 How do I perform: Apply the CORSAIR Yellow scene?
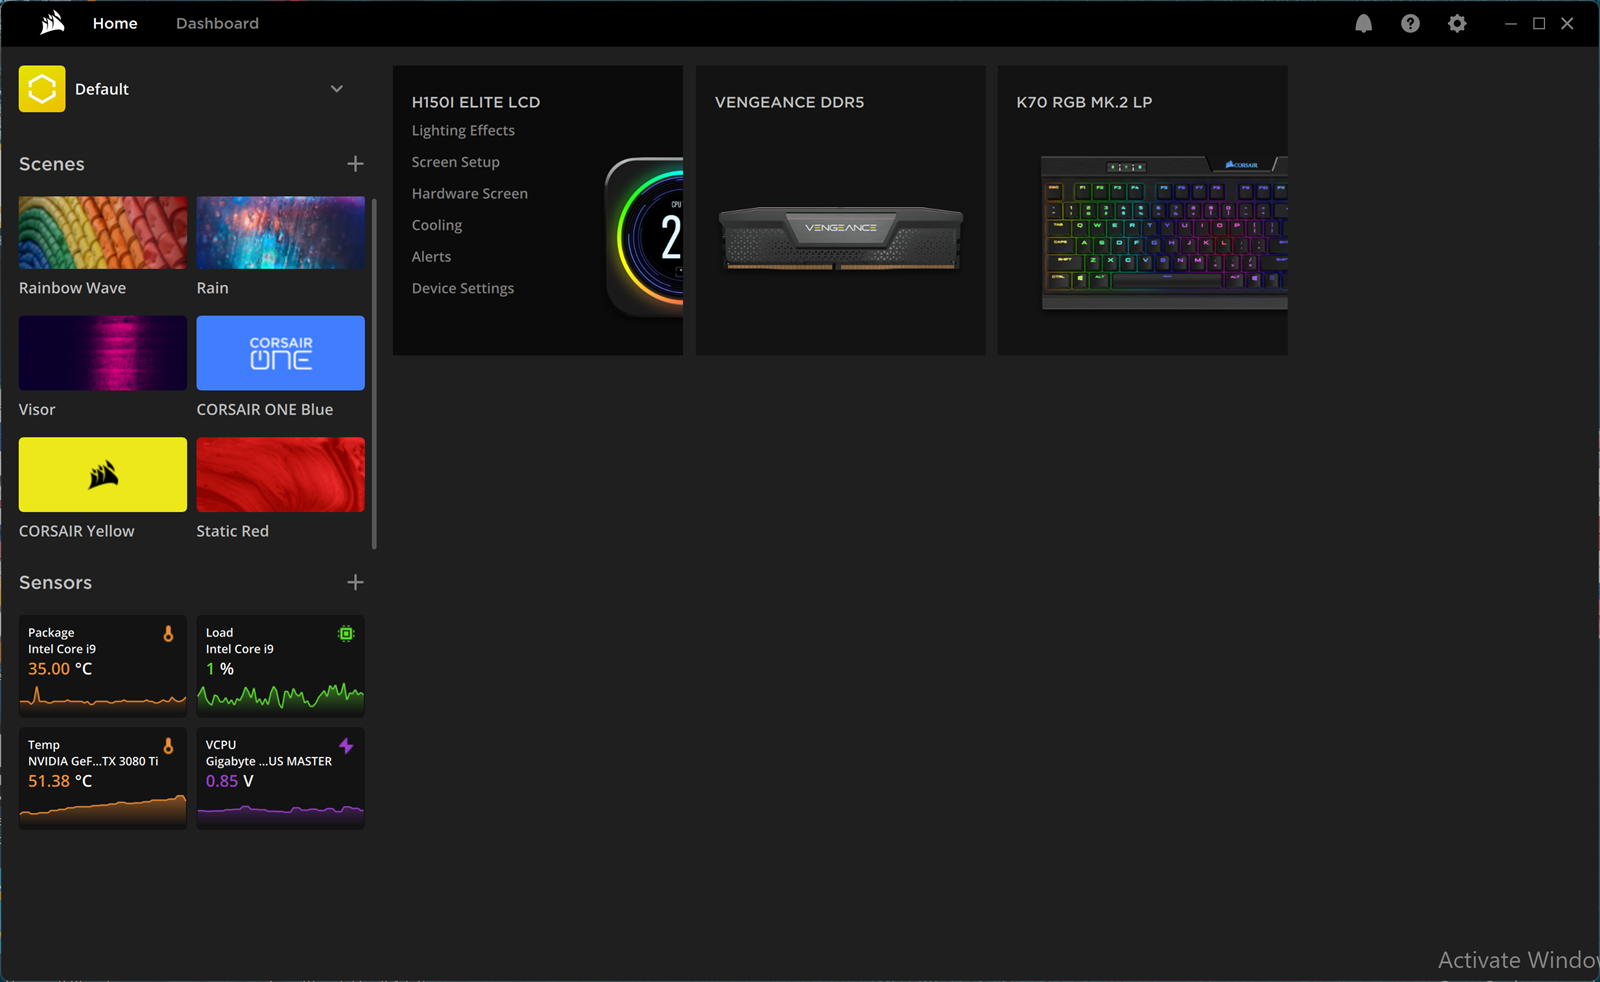point(103,474)
